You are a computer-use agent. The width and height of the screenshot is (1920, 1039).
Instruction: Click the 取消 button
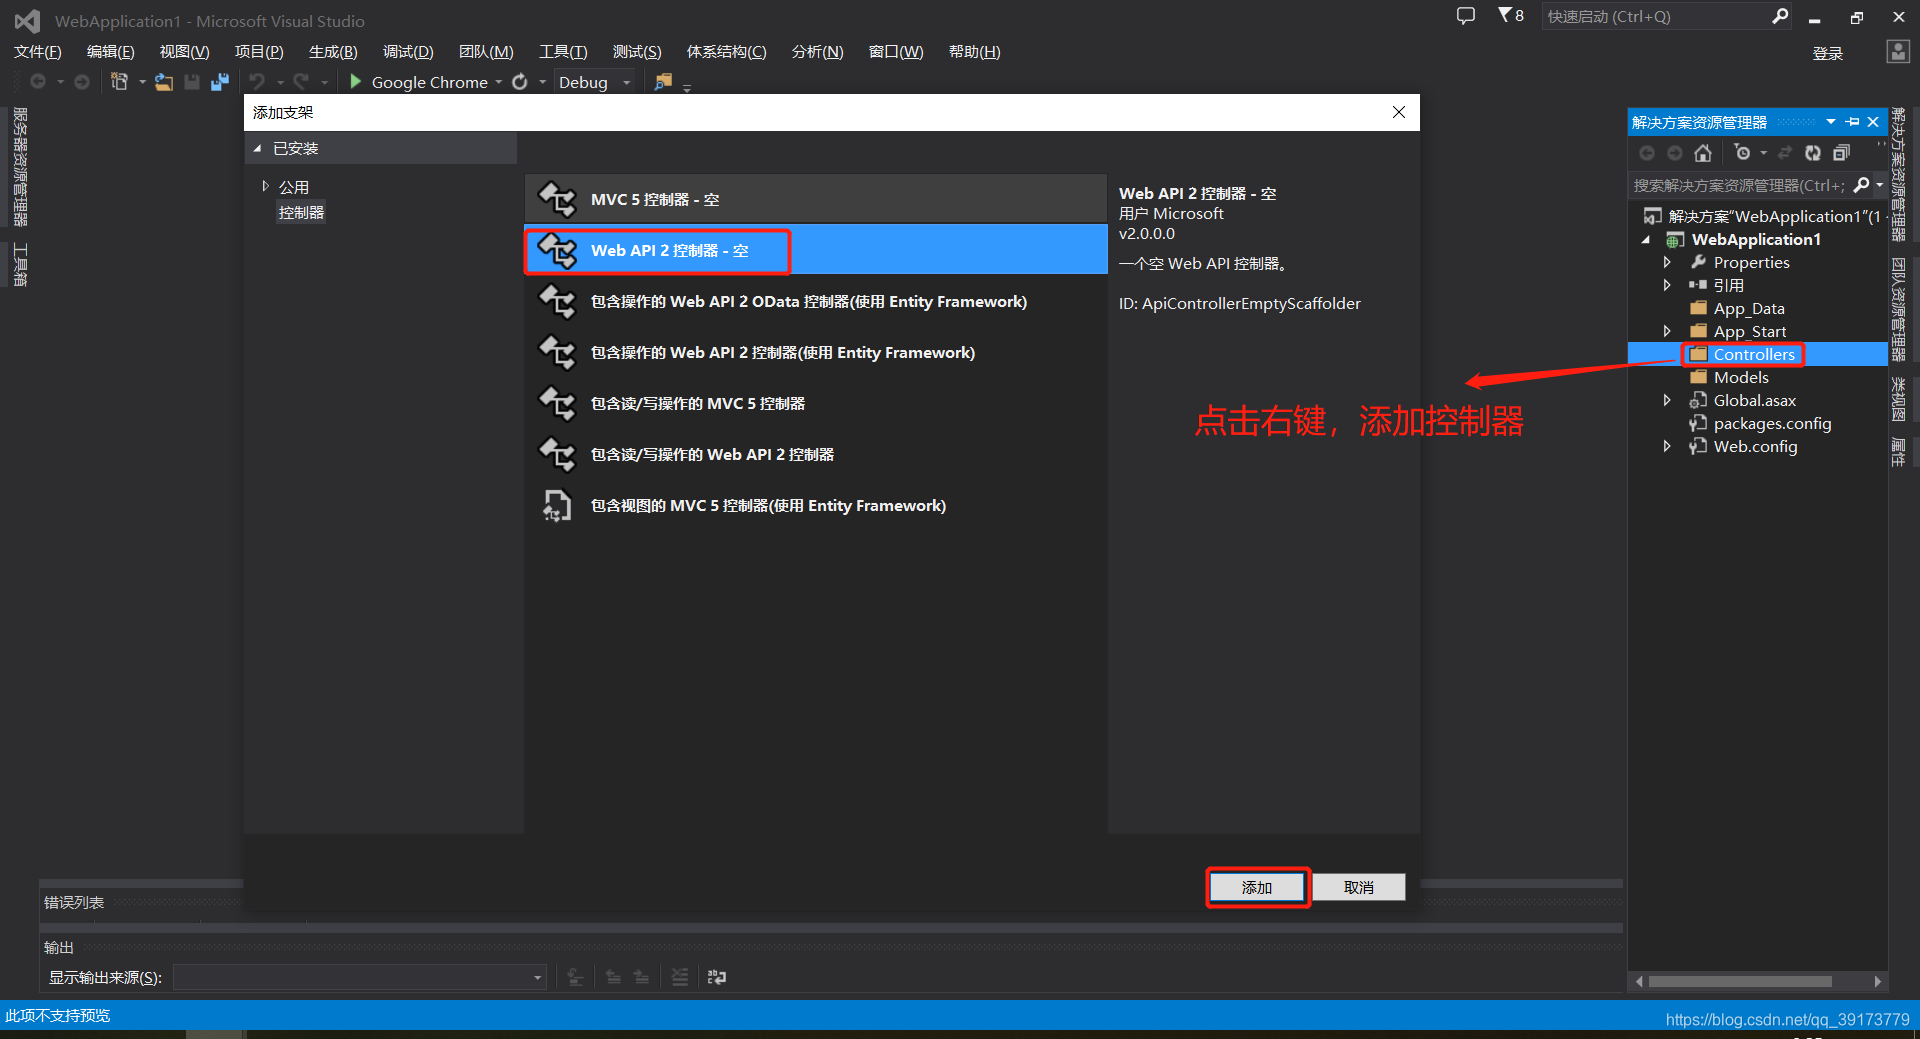[x=1358, y=887]
